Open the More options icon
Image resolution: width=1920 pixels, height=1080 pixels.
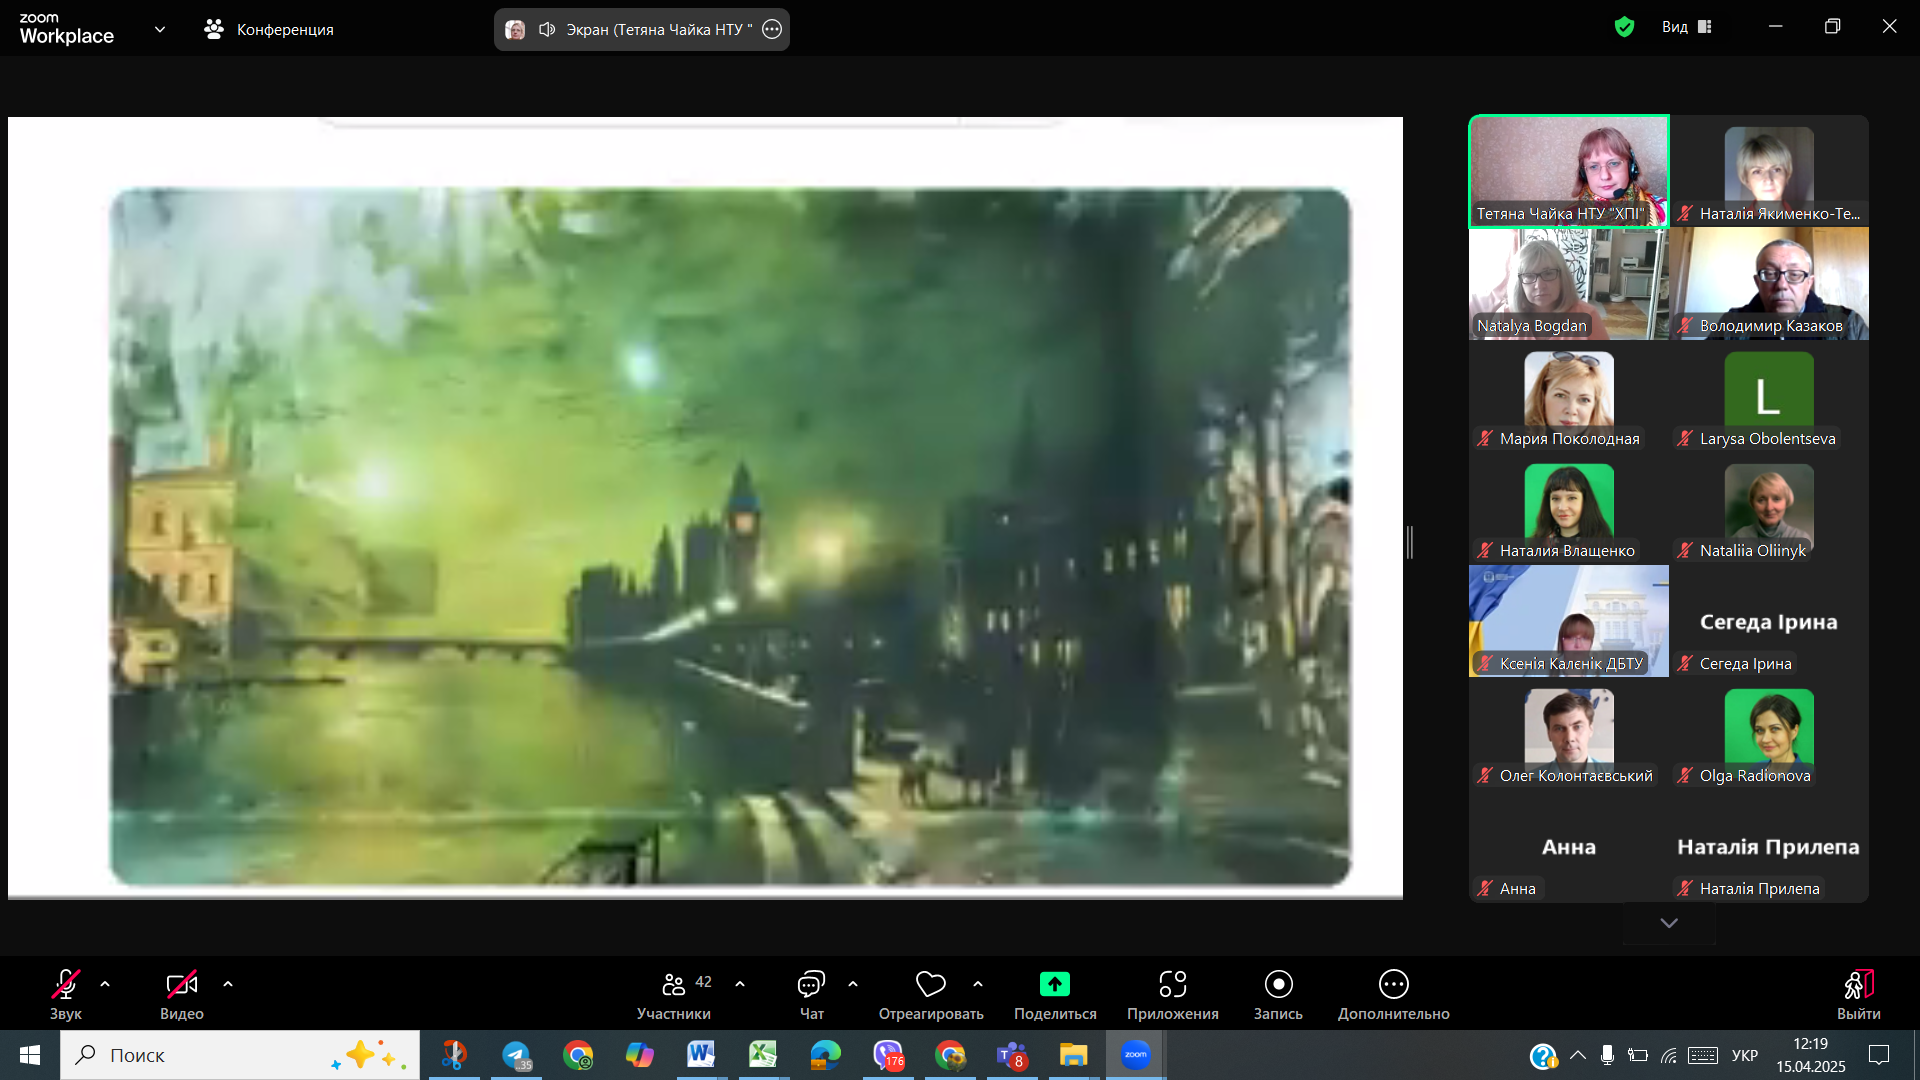coord(1393,985)
